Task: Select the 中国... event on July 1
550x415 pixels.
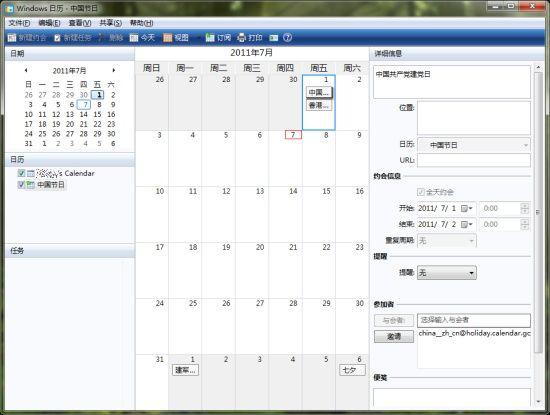Action: [319, 93]
